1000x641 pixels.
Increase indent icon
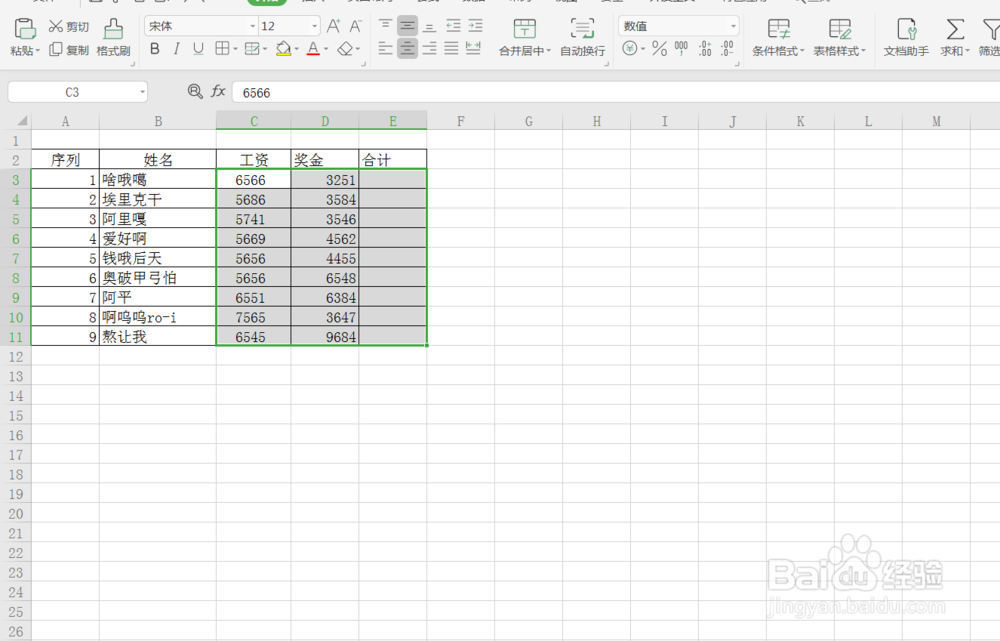[475, 26]
